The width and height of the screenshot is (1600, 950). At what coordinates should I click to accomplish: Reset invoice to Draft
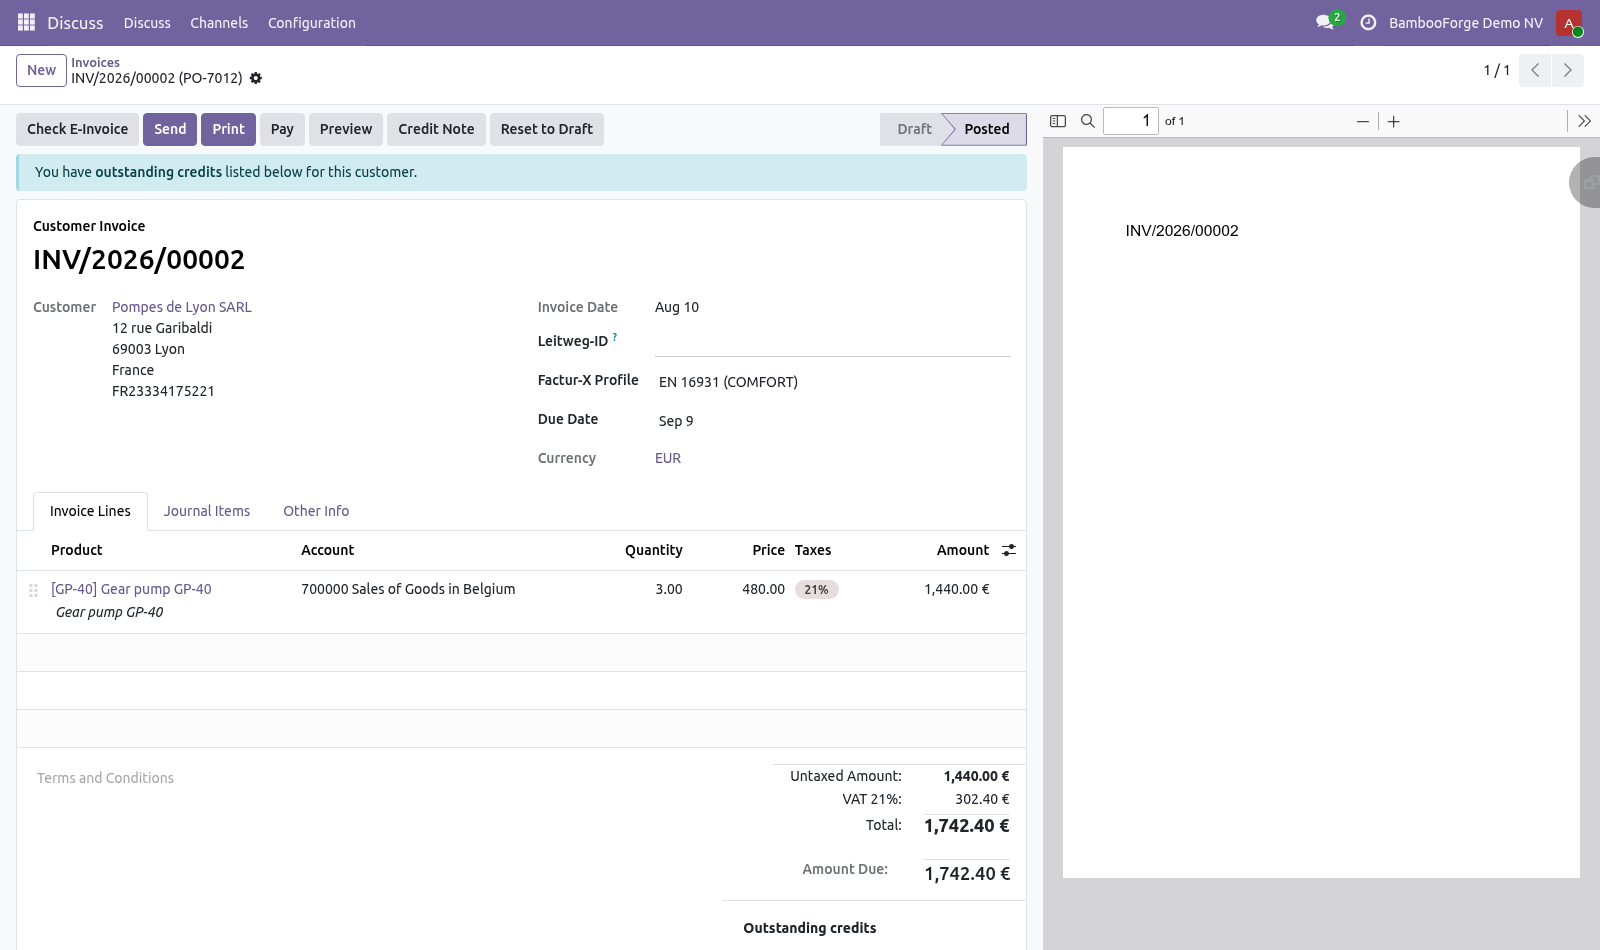tap(547, 129)
